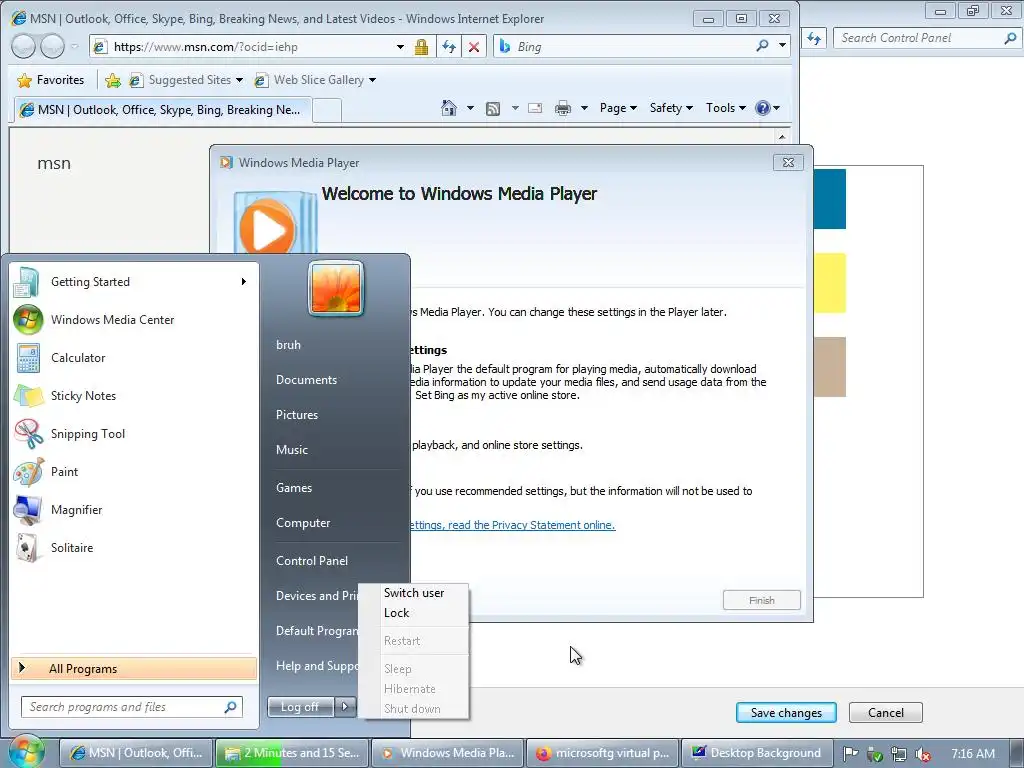1024x768 pixels.
Task: Select the blue color swatch in Desktop Background
Action: (x=830, y=199)
